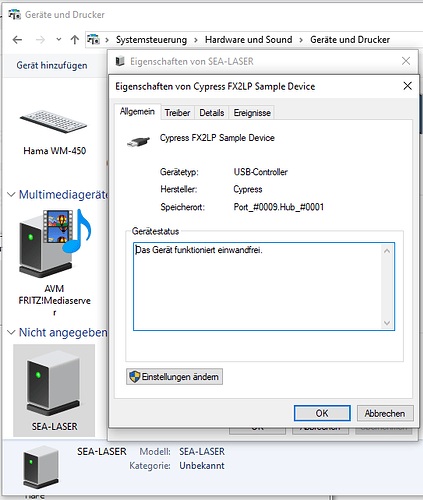Switch to the Details tab
Viewport: 423px width, 500px height.
click(212, 113)
